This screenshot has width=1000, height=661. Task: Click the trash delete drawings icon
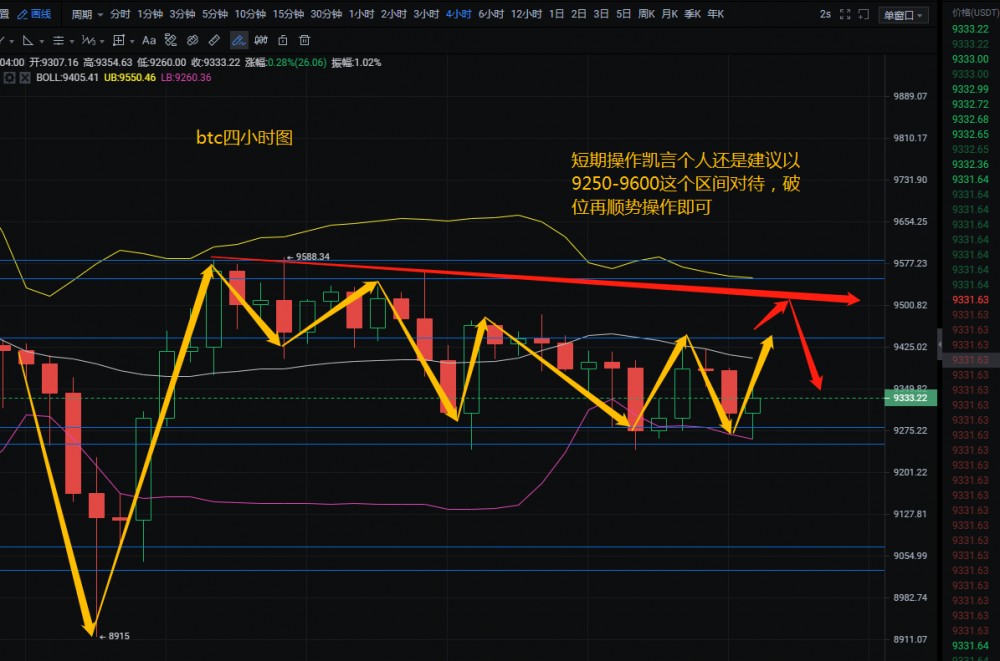304,40
